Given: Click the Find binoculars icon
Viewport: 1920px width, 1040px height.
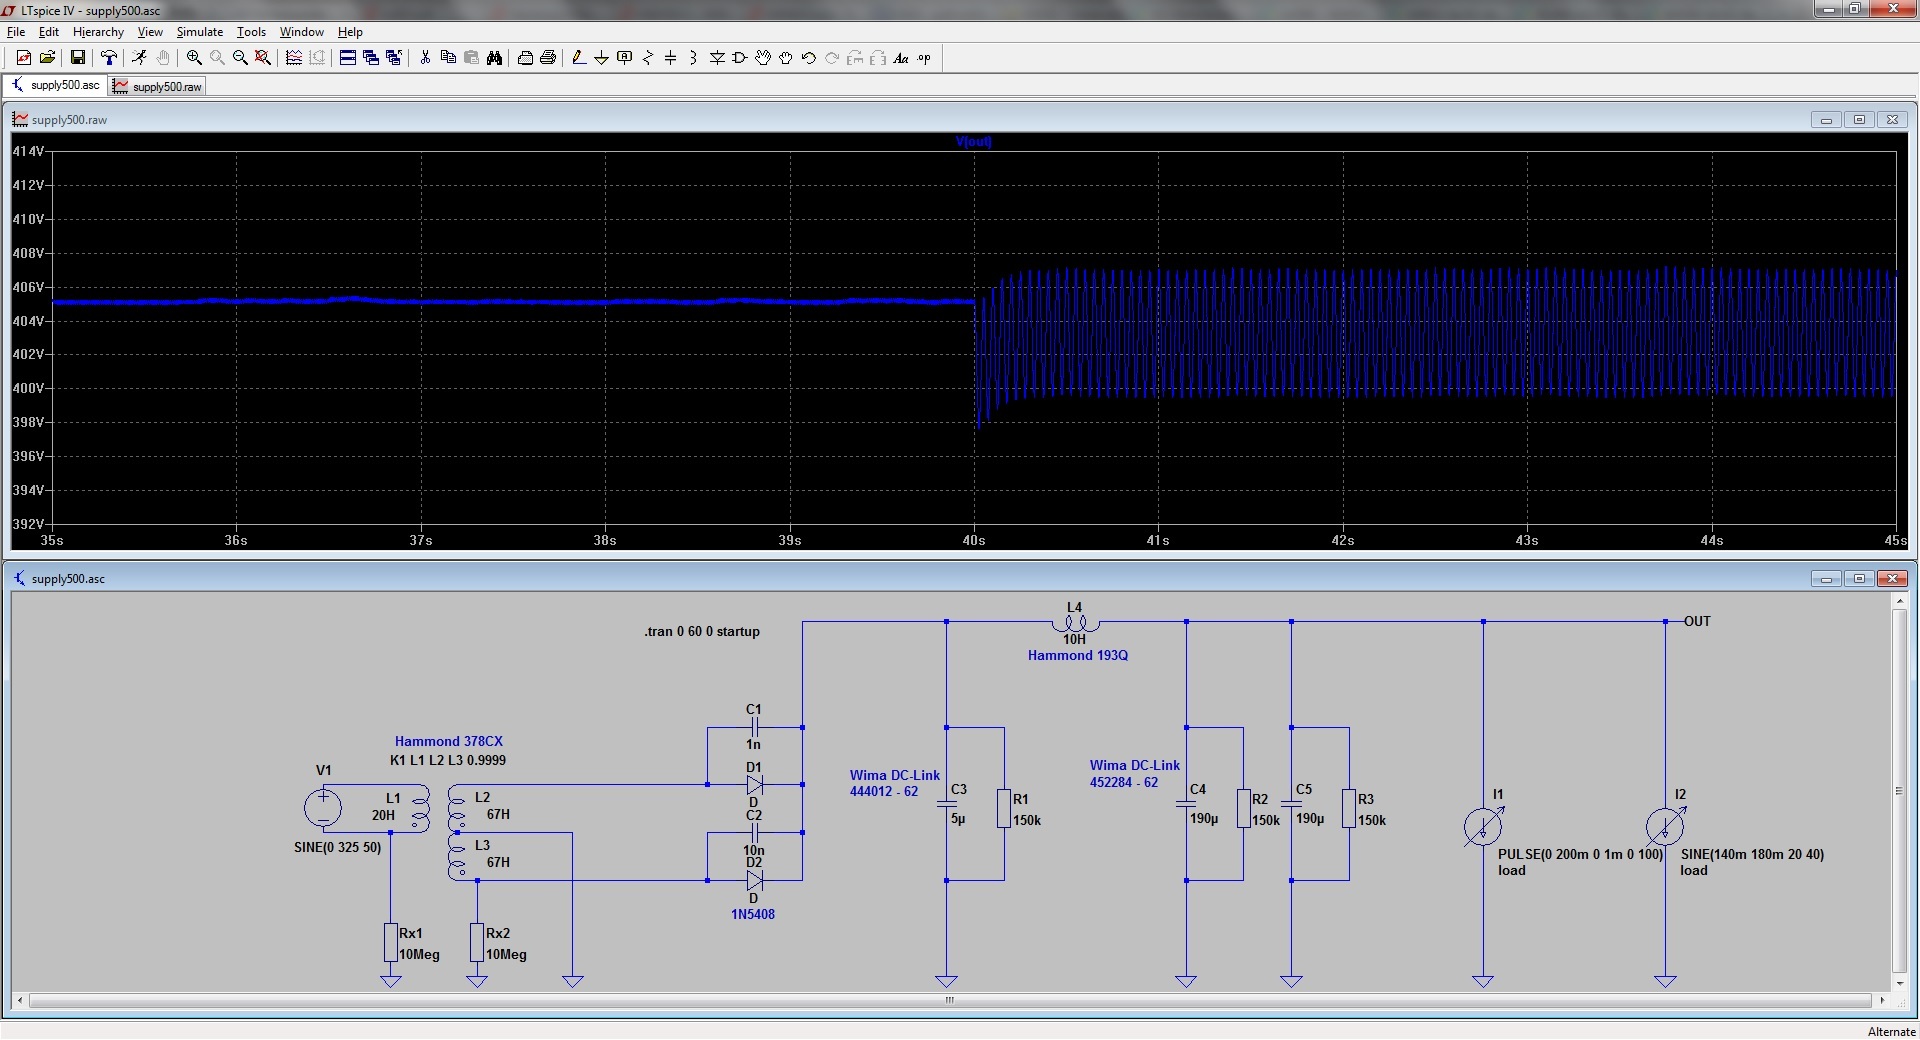Looking at the screenshot, I should pos(494,58).
